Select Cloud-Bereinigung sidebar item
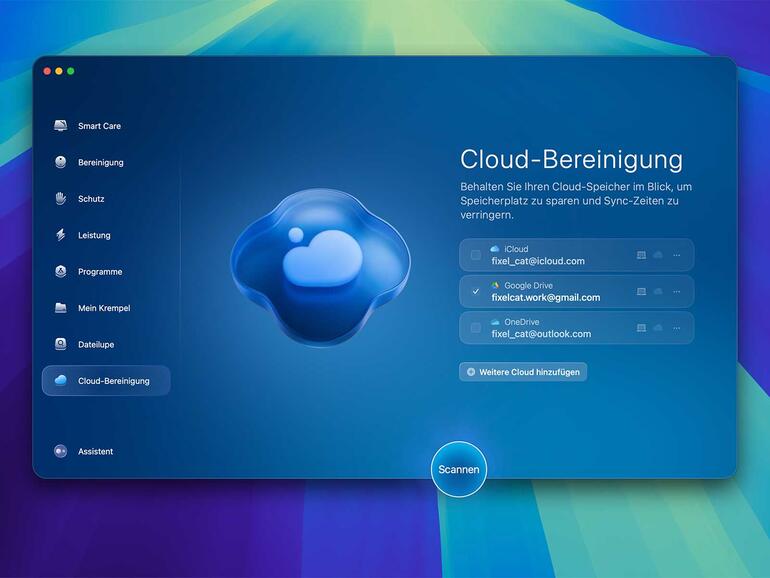770x578 pixels. (x=106, y=381)
